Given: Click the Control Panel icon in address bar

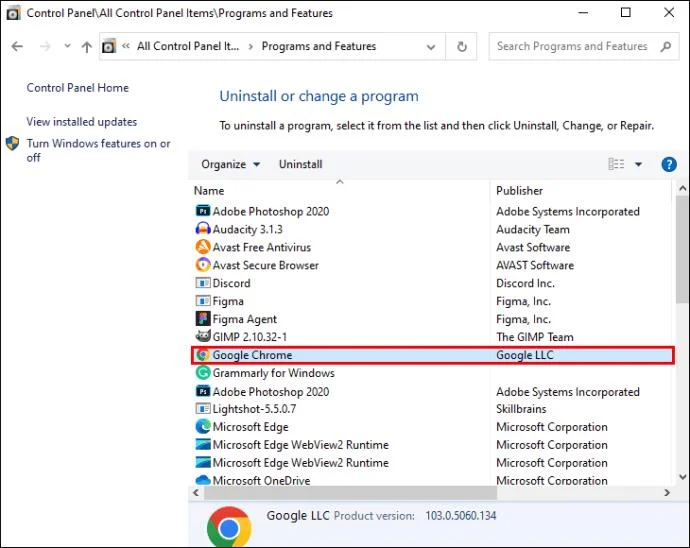Looking at the screenshot, I should 109,46.
